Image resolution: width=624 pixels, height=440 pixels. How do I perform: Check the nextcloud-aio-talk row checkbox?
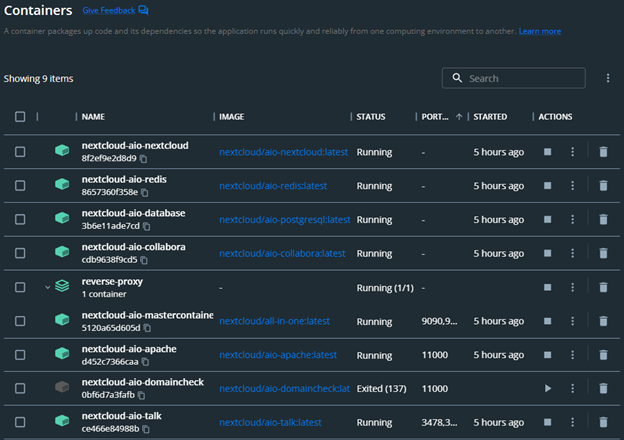[20, 422]
